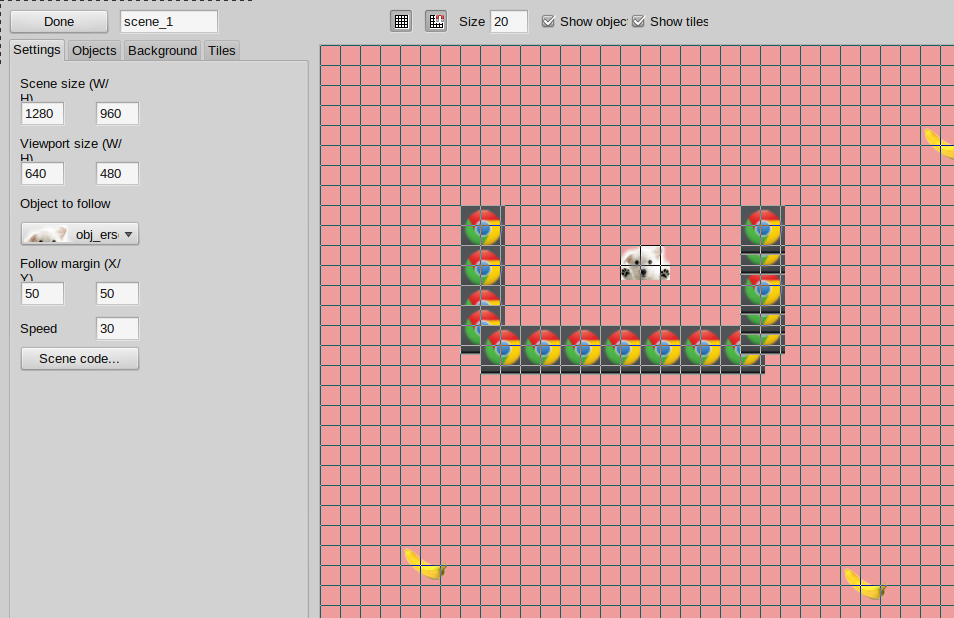Edit the Speed field value 30

tap(117, 328)
